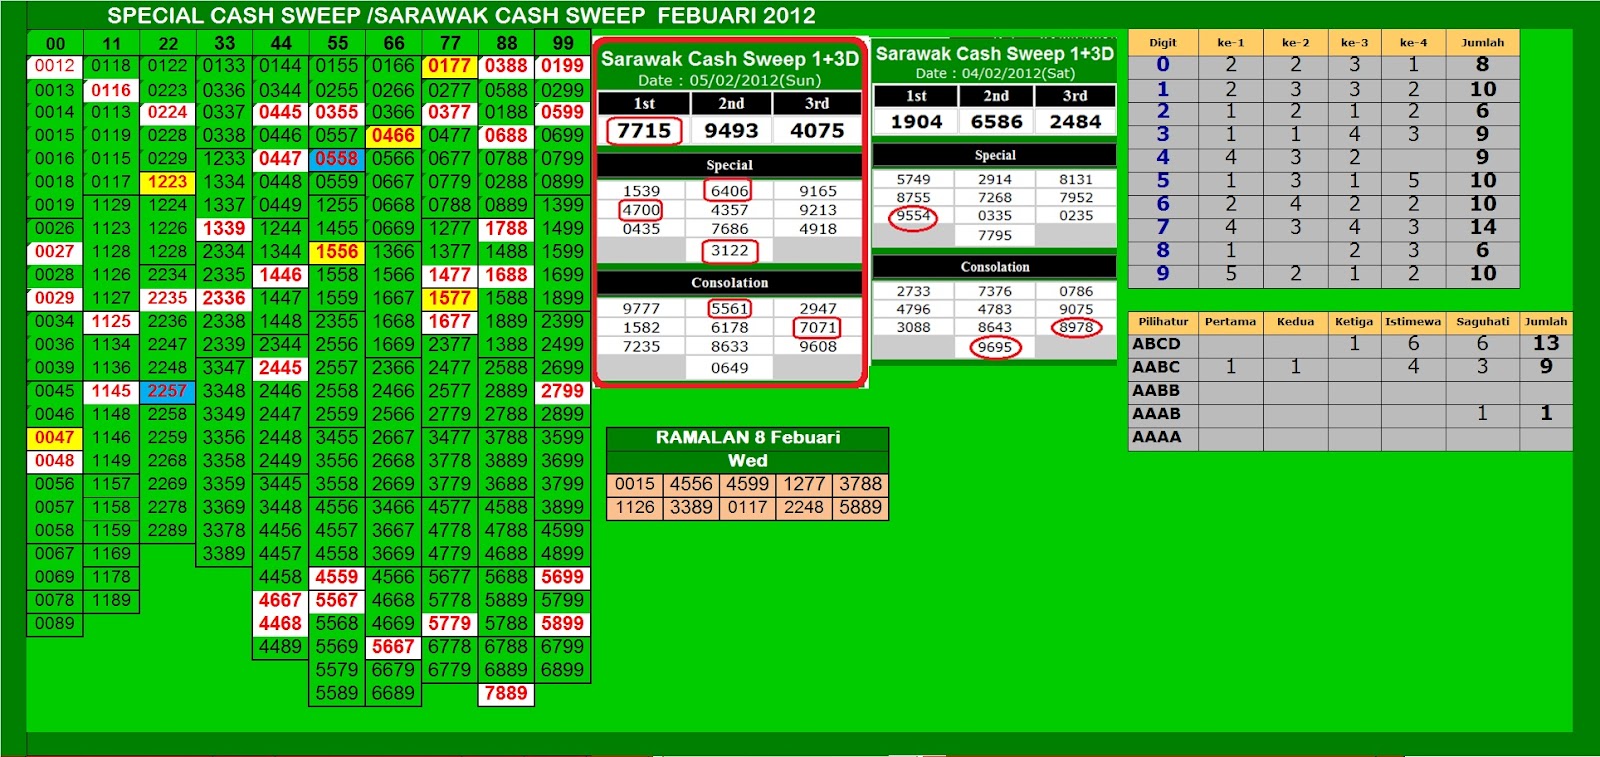Click the Pertama column header
This screenshot has width=1600, height=757.
(1230, 322)
